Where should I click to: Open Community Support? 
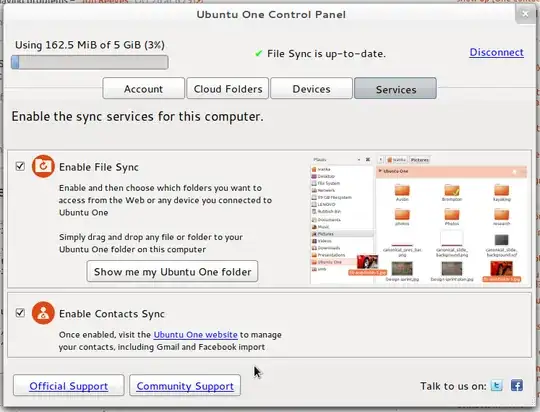point(185,385)
